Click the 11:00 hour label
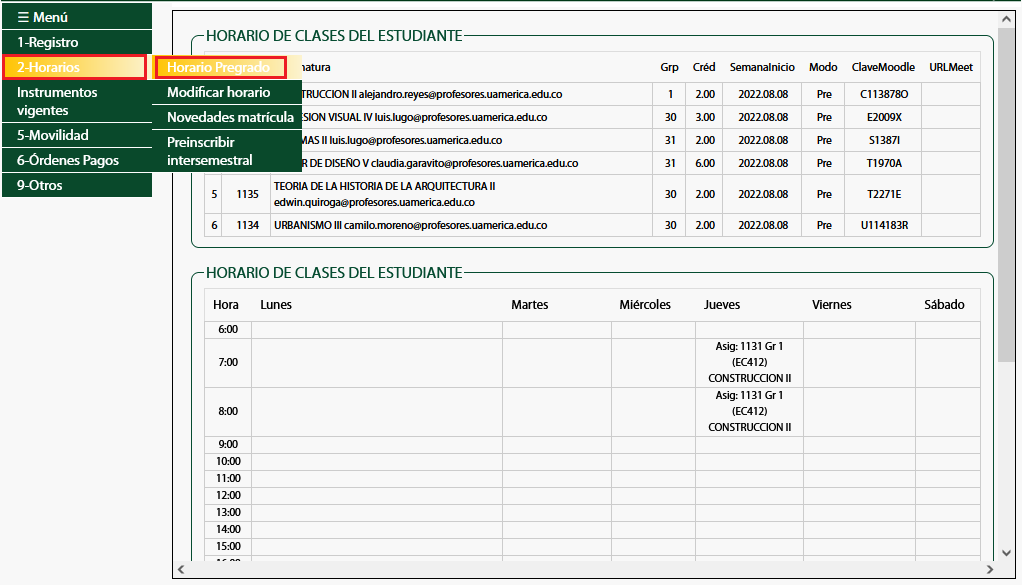Screen dimensions: 1022x585 tap(228, 479)
